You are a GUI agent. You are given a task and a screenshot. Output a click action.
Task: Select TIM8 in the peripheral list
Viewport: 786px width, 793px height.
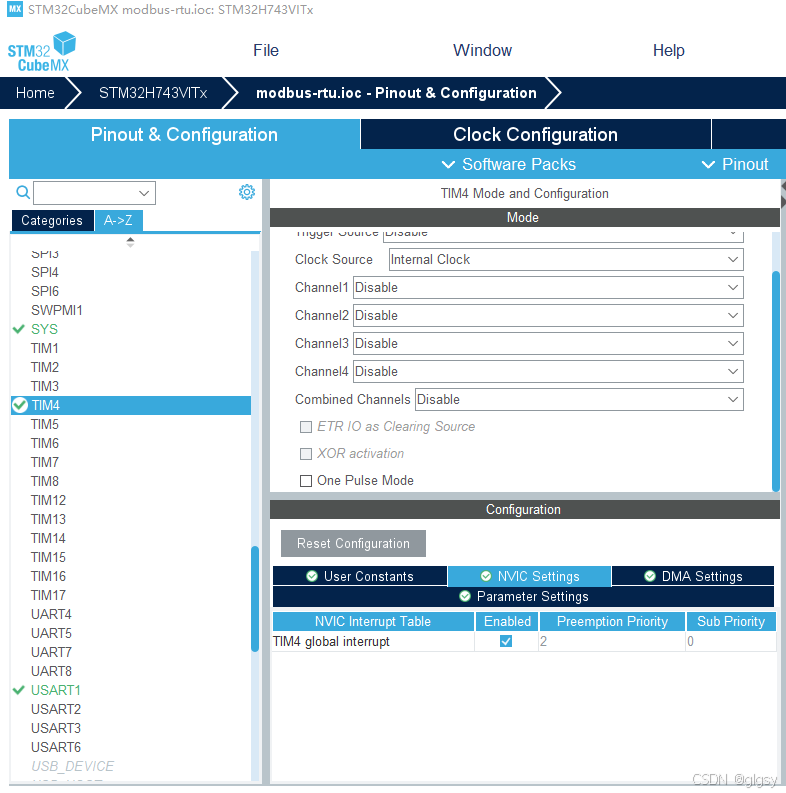(45, 481)
